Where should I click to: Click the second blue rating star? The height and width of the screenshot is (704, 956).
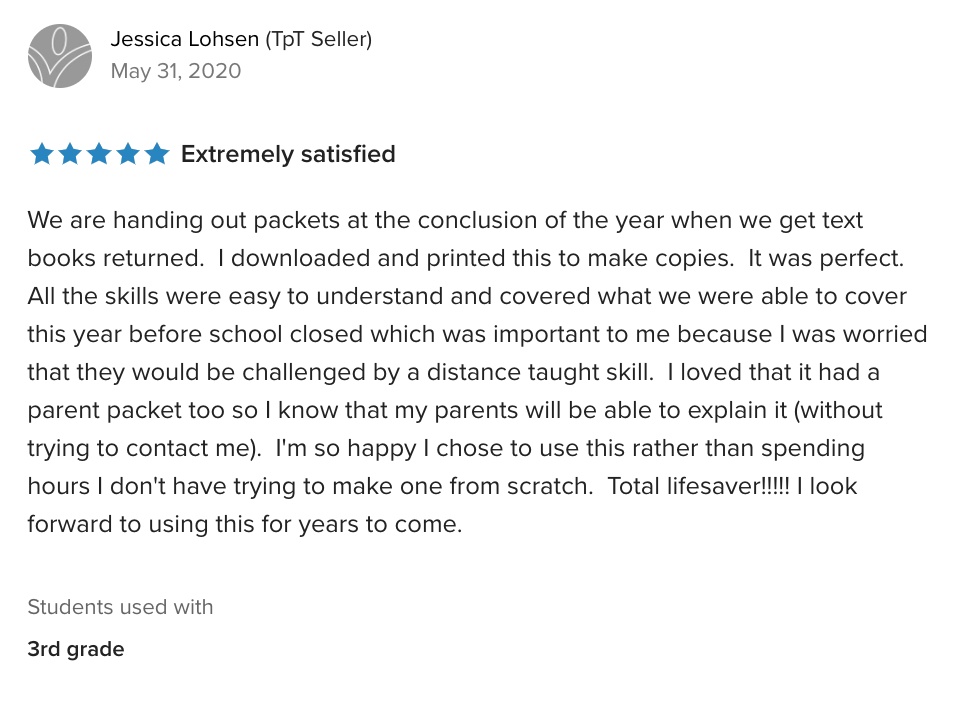(70, 154)
